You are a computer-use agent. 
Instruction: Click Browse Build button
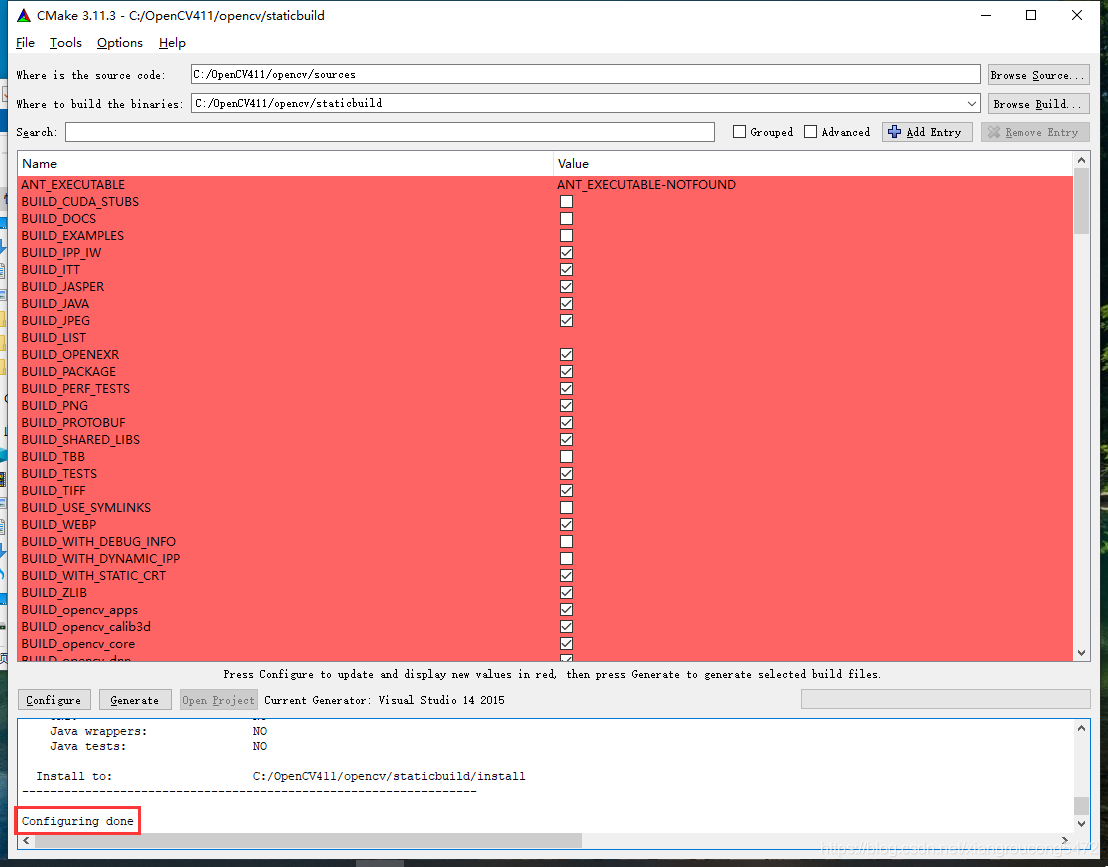pos(1038,103)
